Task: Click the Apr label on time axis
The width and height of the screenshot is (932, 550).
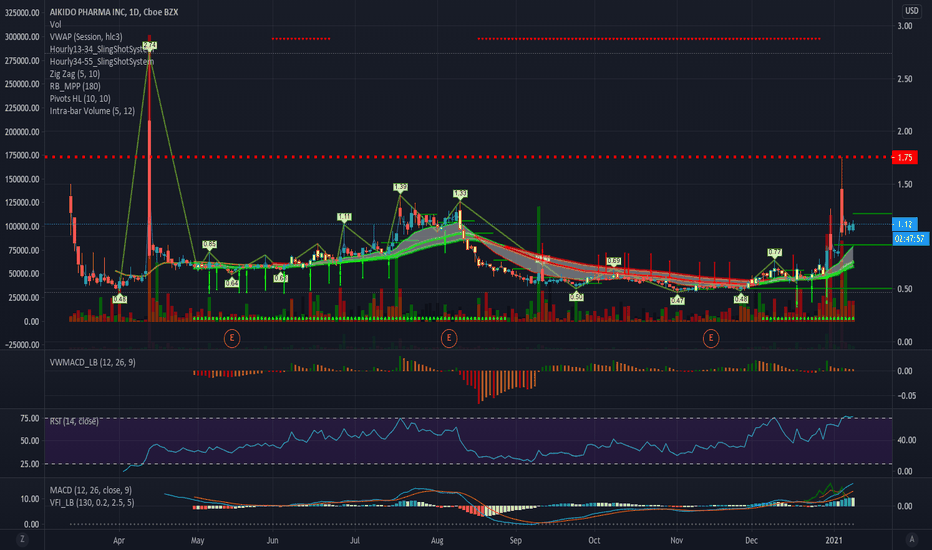Action: click(119, 540)
